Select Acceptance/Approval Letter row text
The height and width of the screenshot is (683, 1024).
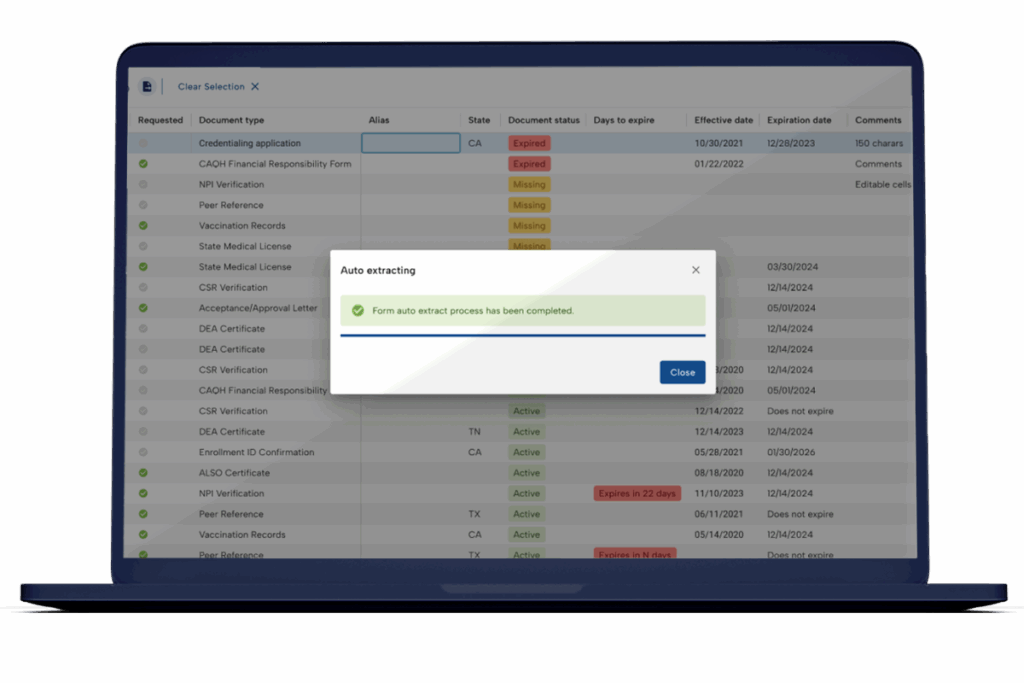[258, 308]
